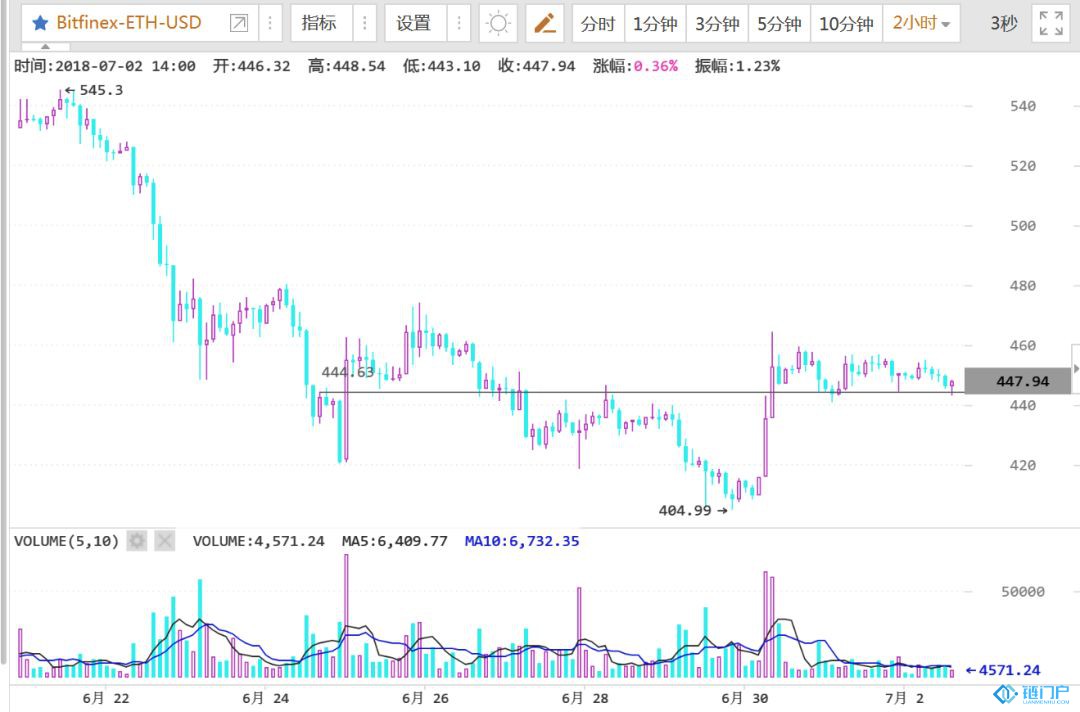Select the drawing pencil tool
1080x712 pixels.
pos(545,23)
